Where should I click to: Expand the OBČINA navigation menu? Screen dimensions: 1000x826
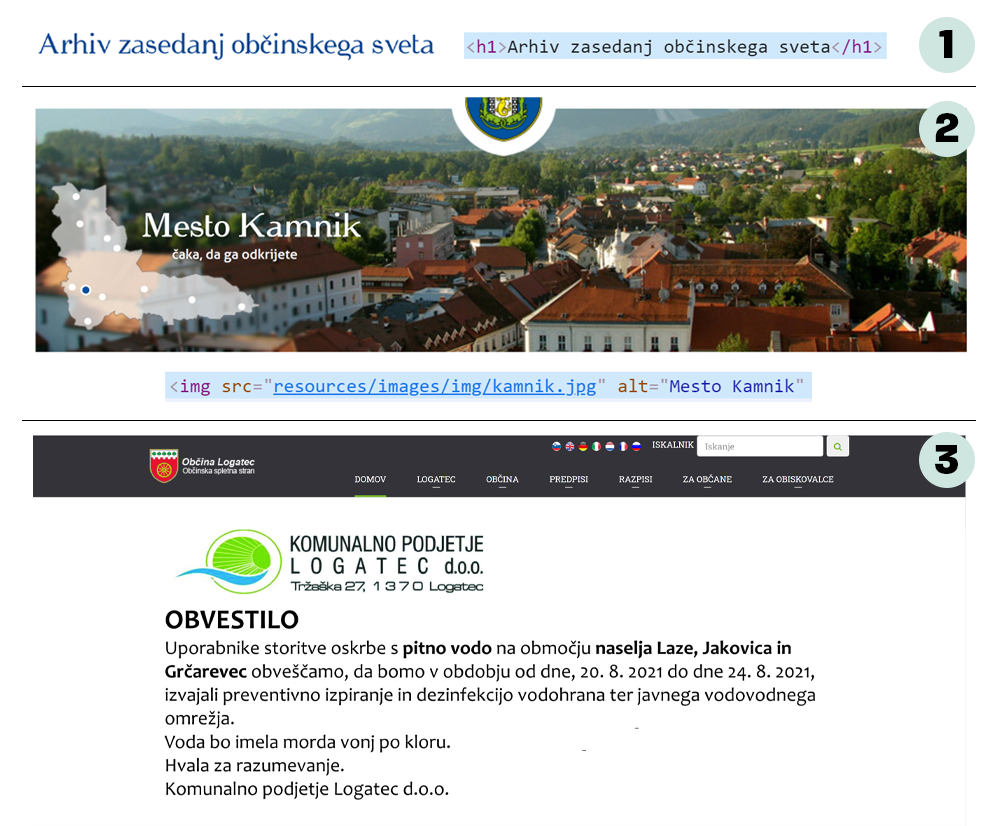[x=502, y=480]
